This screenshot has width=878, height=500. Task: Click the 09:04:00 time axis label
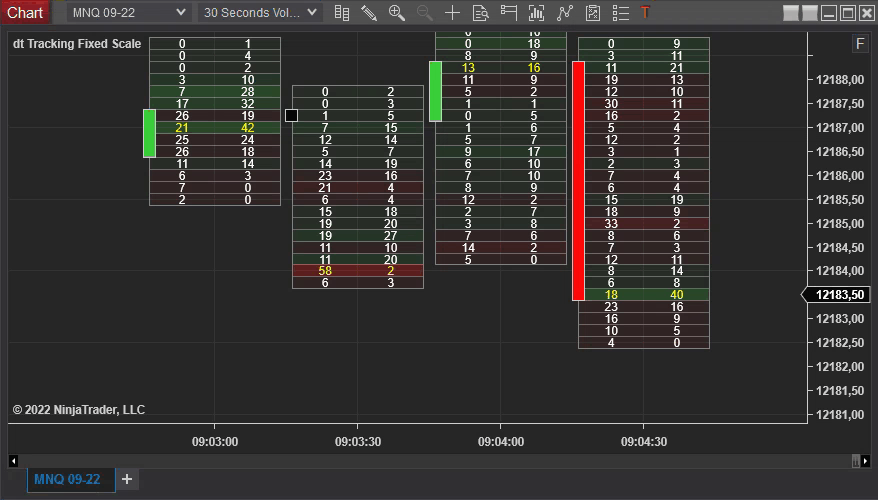coord(501,442)
